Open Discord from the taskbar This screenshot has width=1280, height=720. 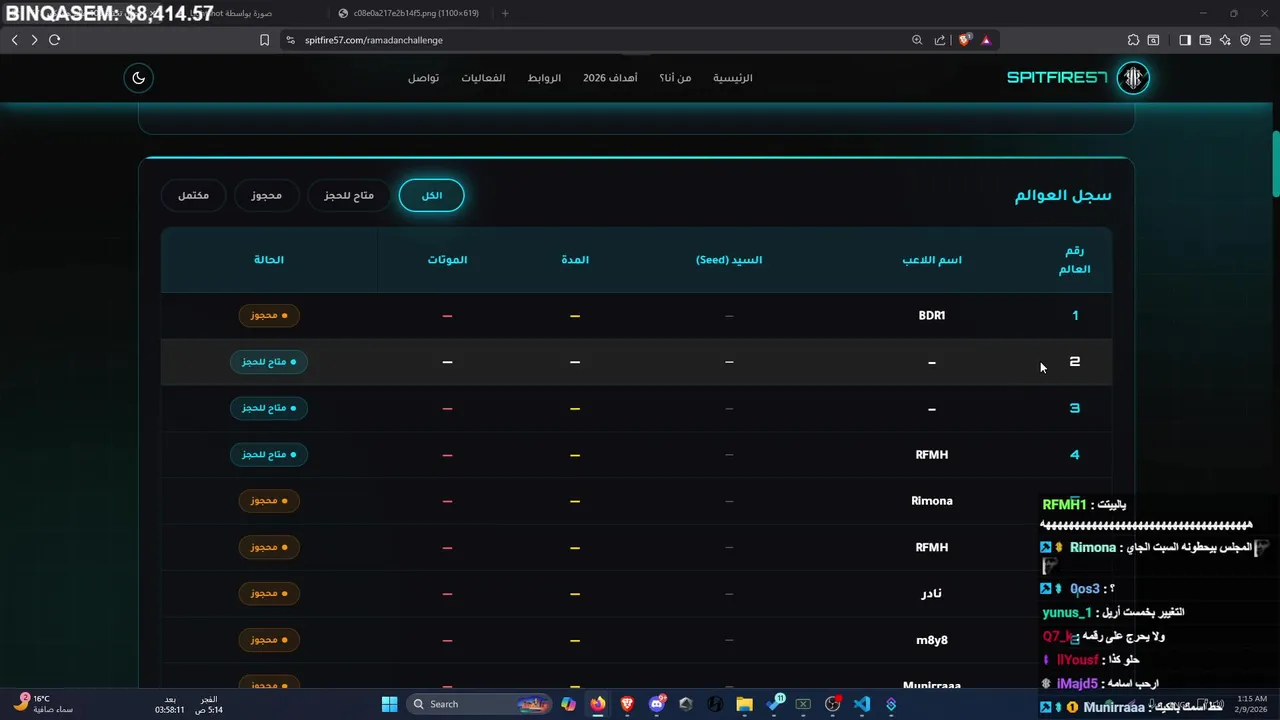657,704
